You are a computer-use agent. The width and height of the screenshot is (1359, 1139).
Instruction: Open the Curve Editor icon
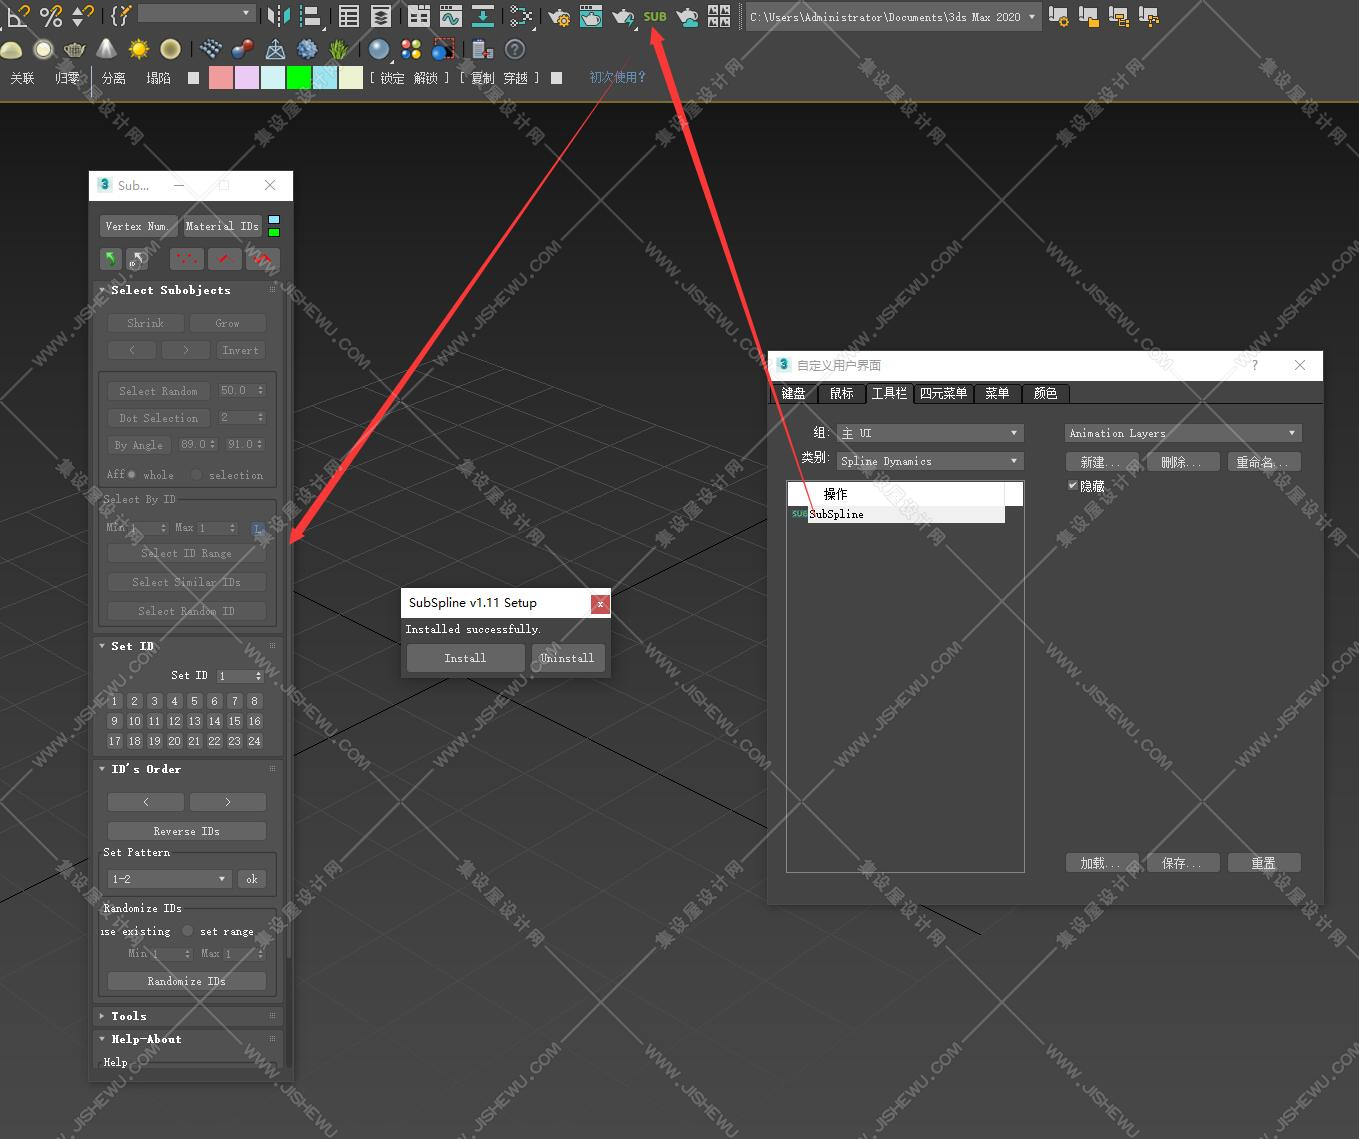(450, 16)
